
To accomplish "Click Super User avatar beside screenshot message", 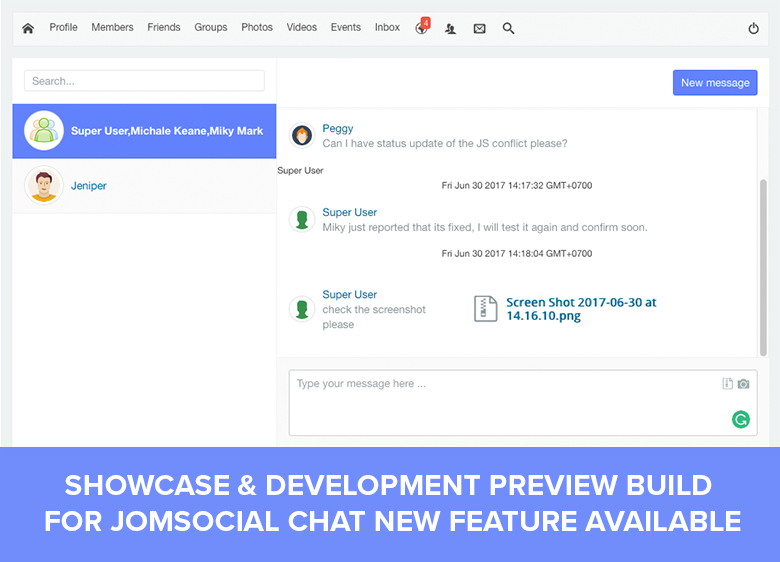I will pos(302,309).
